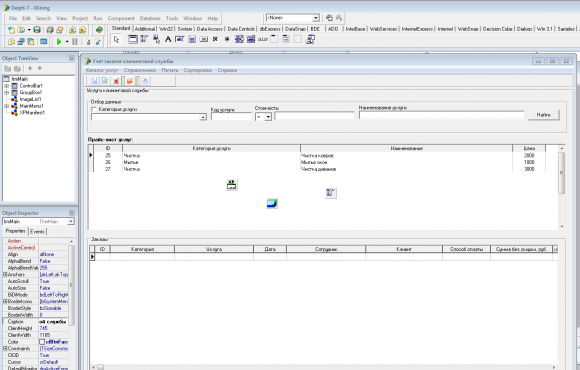Select the MainMenu component in the Standard palette

point(144,39)
